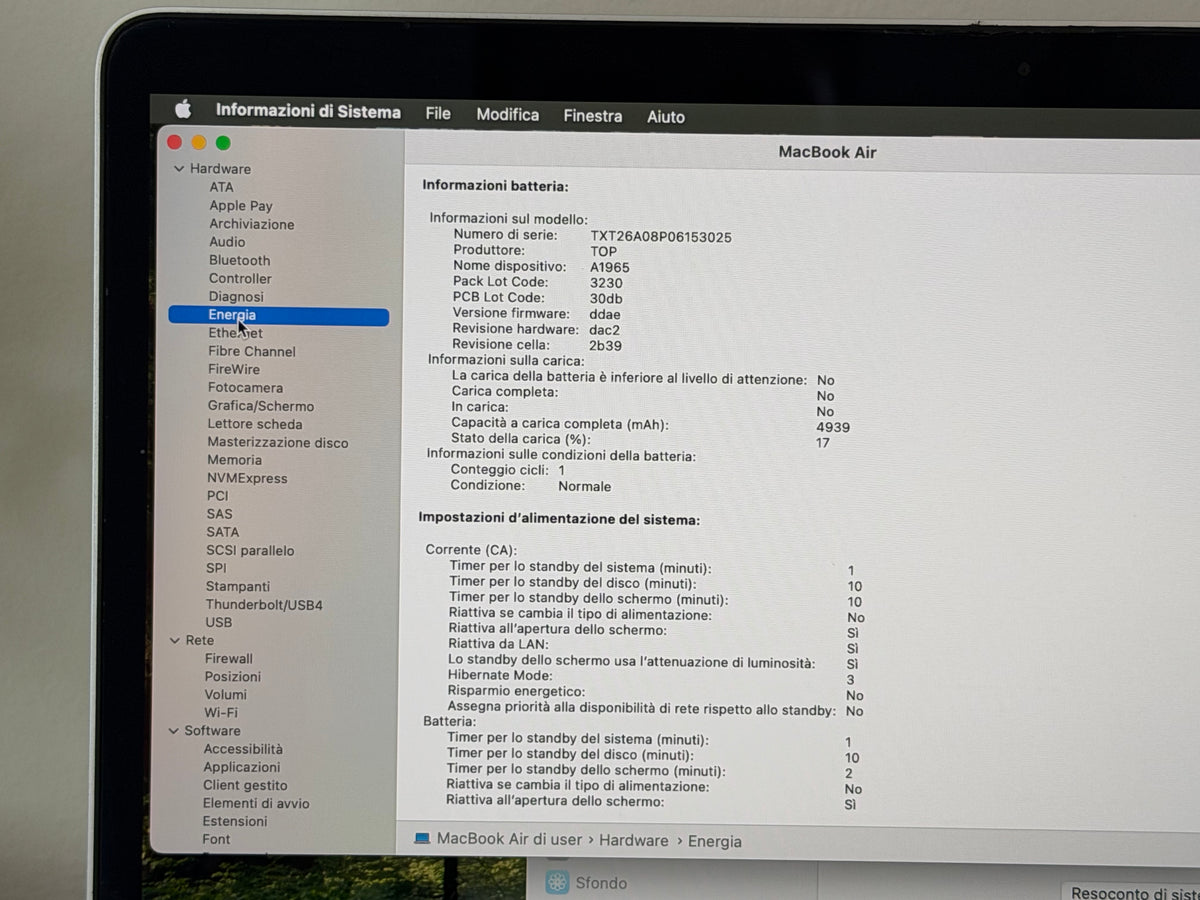The image size is (1200, 900).
Task: Select Applicazioni under Software
Action: tap(241, 767)
